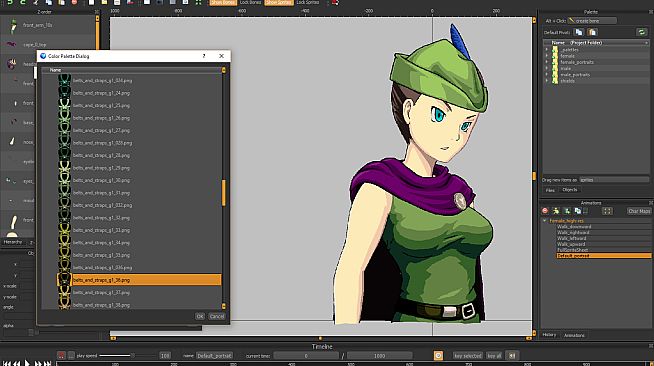Click the key all button
The height and width of the screenshot is (366, 654).
[x=494, y=356]
